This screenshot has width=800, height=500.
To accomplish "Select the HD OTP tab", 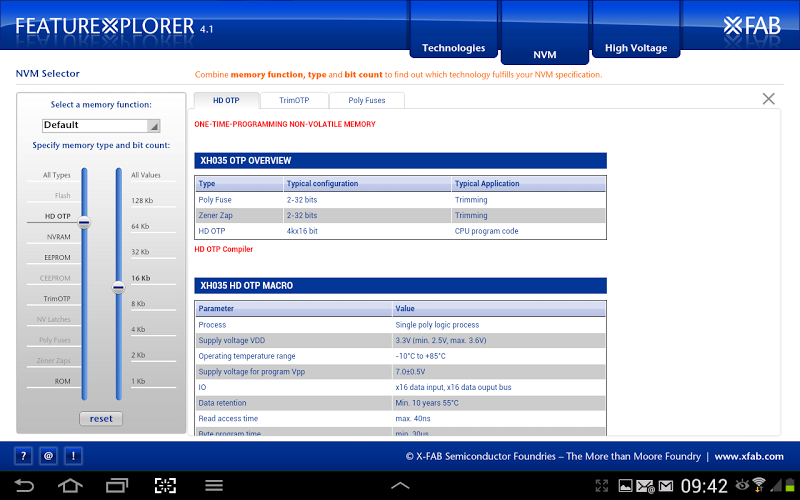I will tap(226, 101).
